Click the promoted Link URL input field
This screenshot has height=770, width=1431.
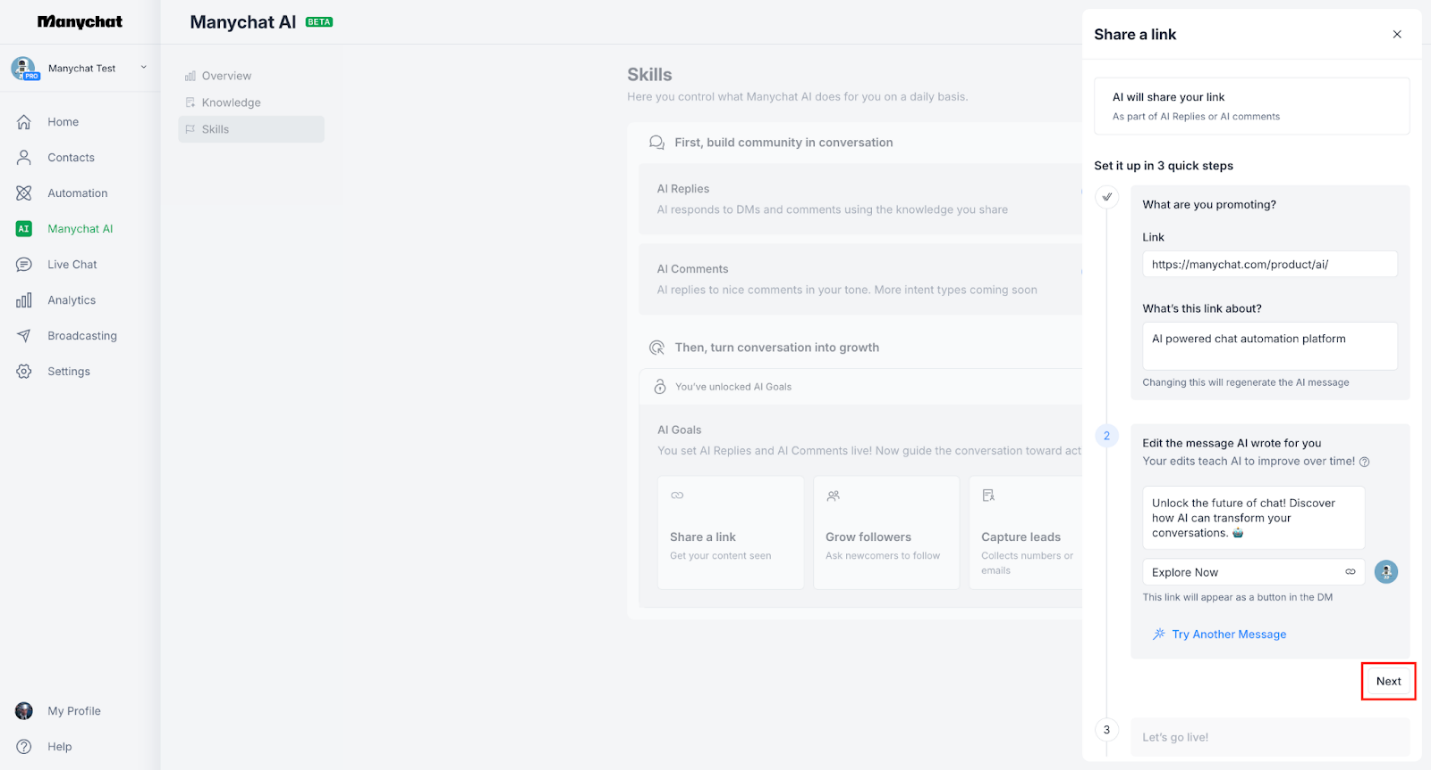pyautogui.click(x=1270, y=263)
